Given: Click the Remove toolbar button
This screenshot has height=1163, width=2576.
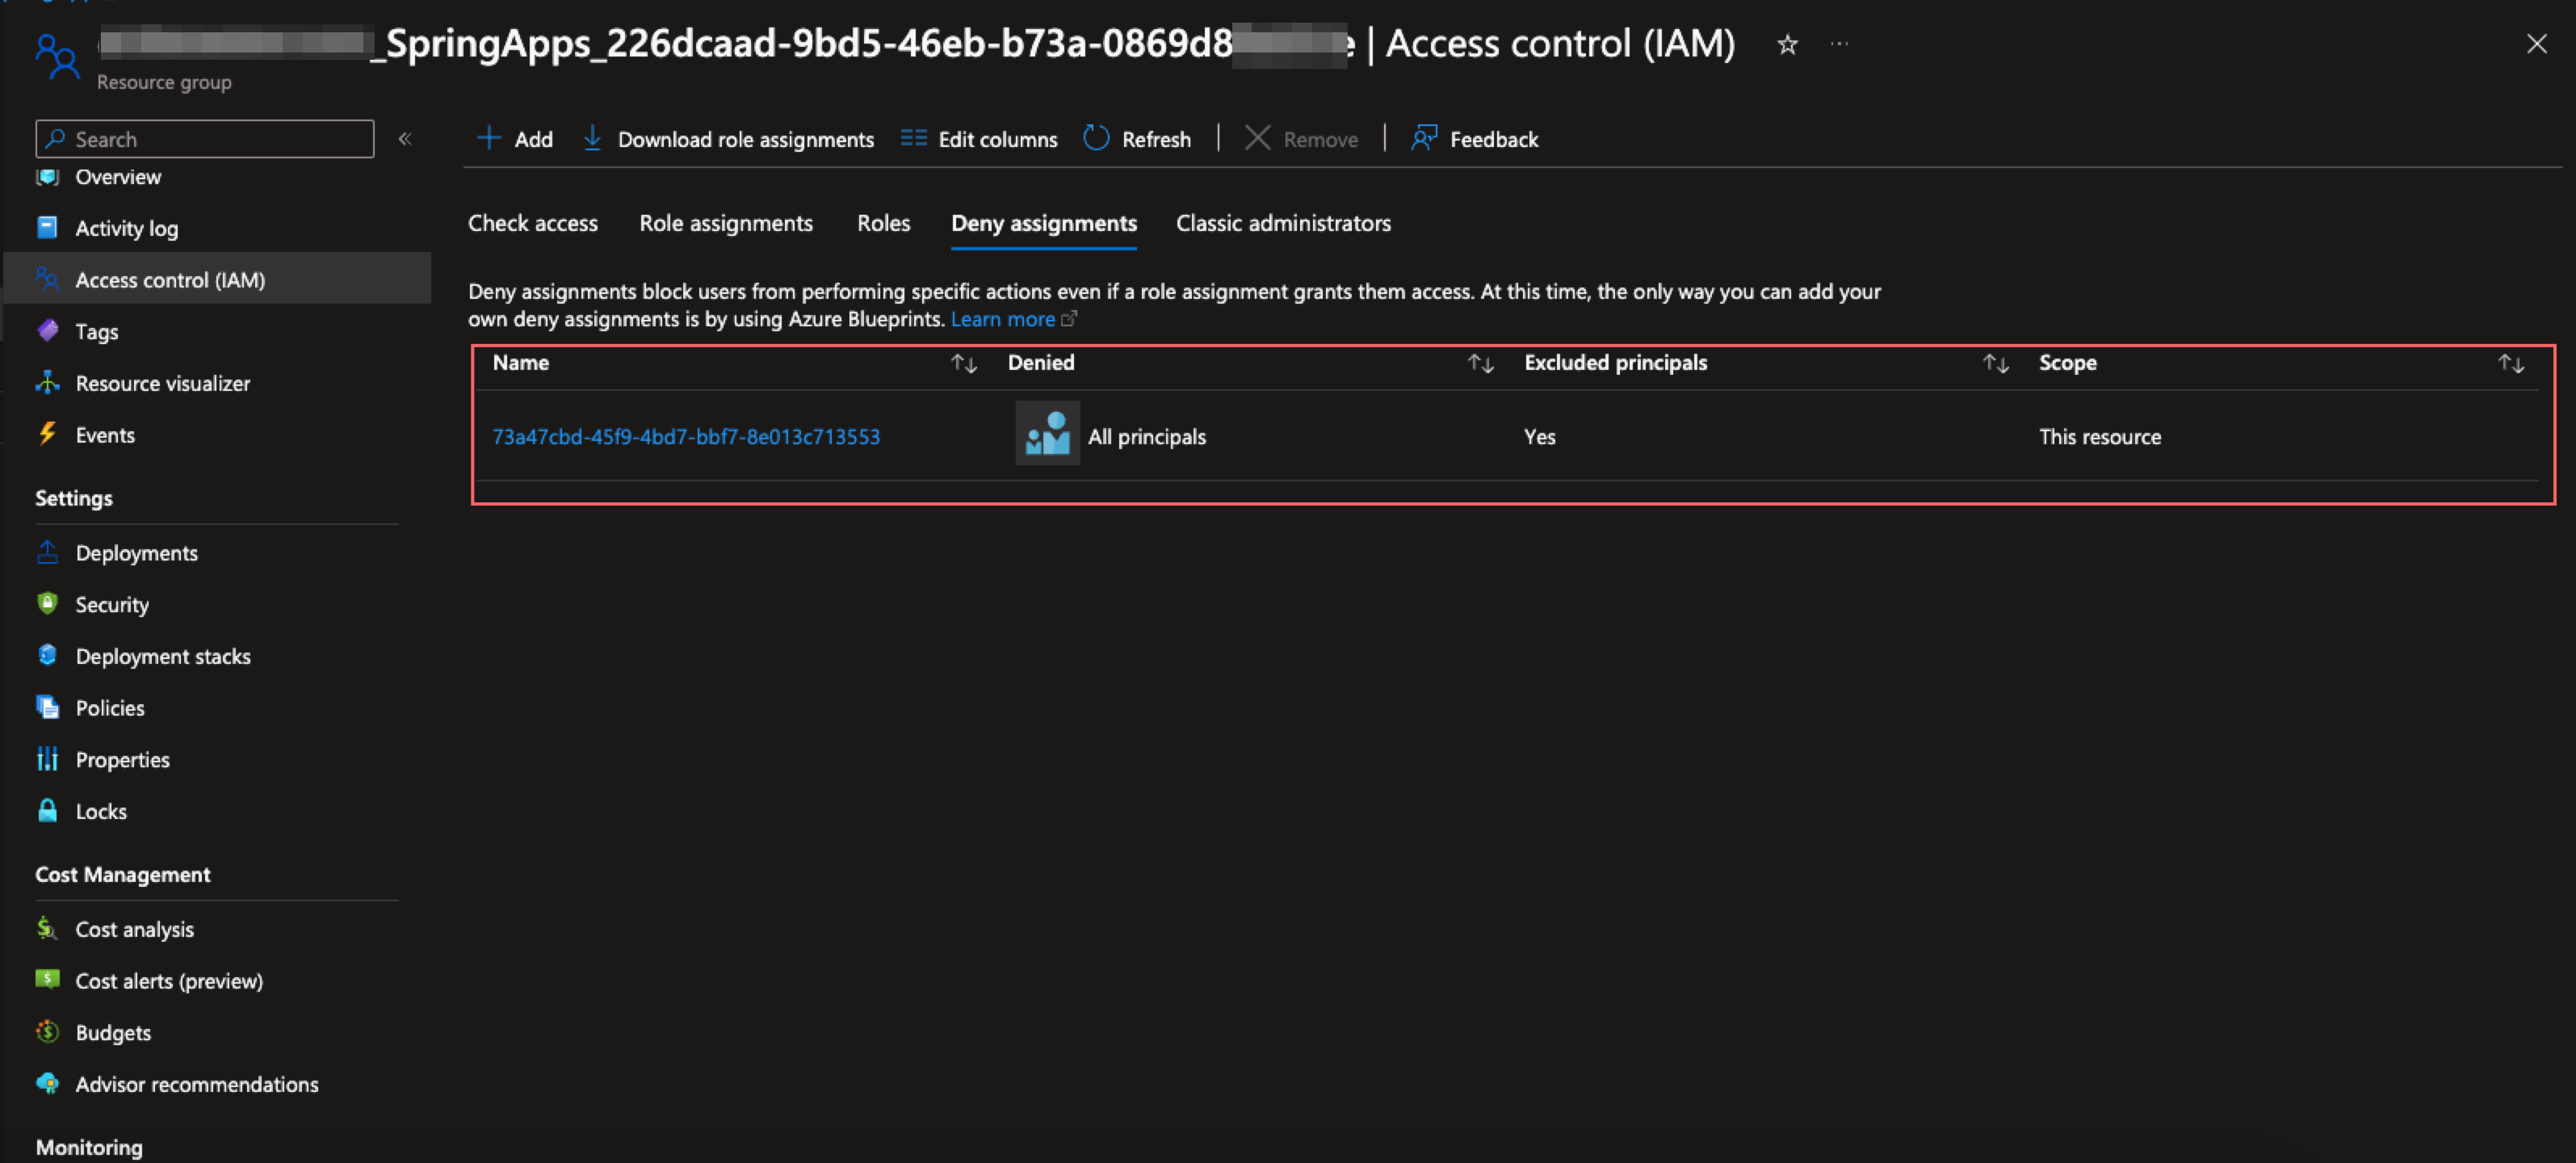Looking at the screenshot, I should [1302, 138].
